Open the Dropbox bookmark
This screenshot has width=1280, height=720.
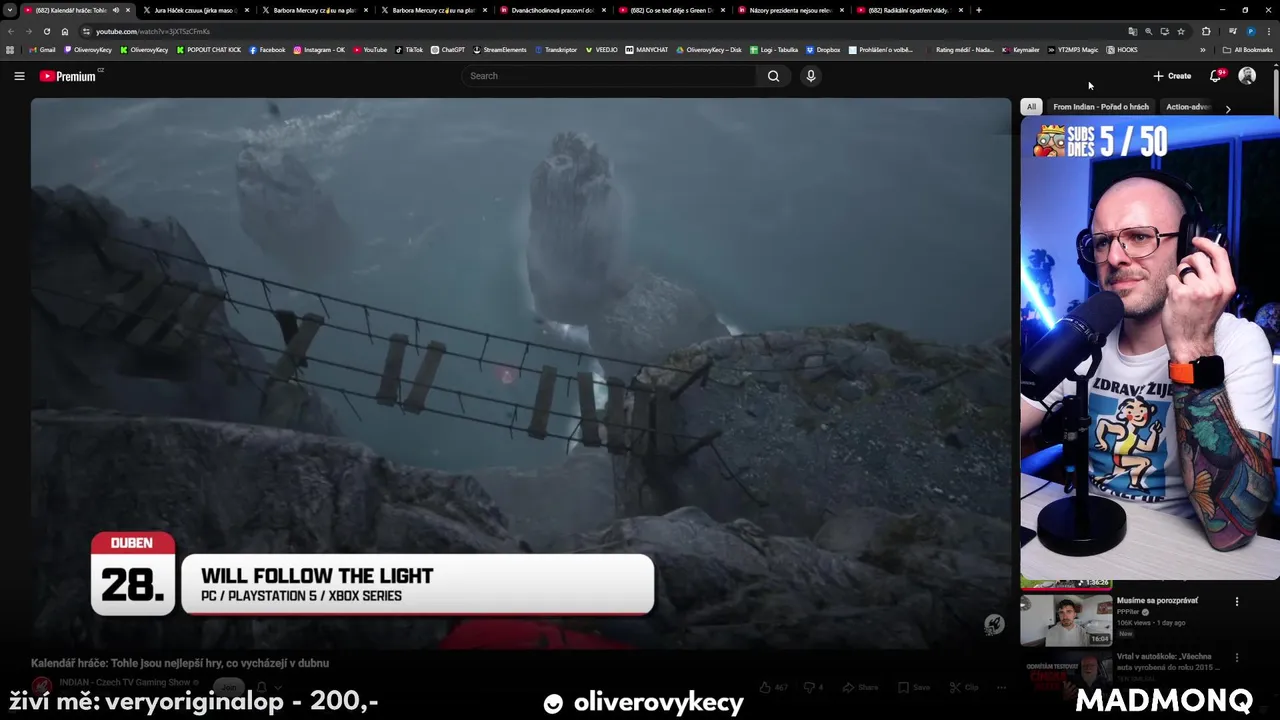coord(823,49)
